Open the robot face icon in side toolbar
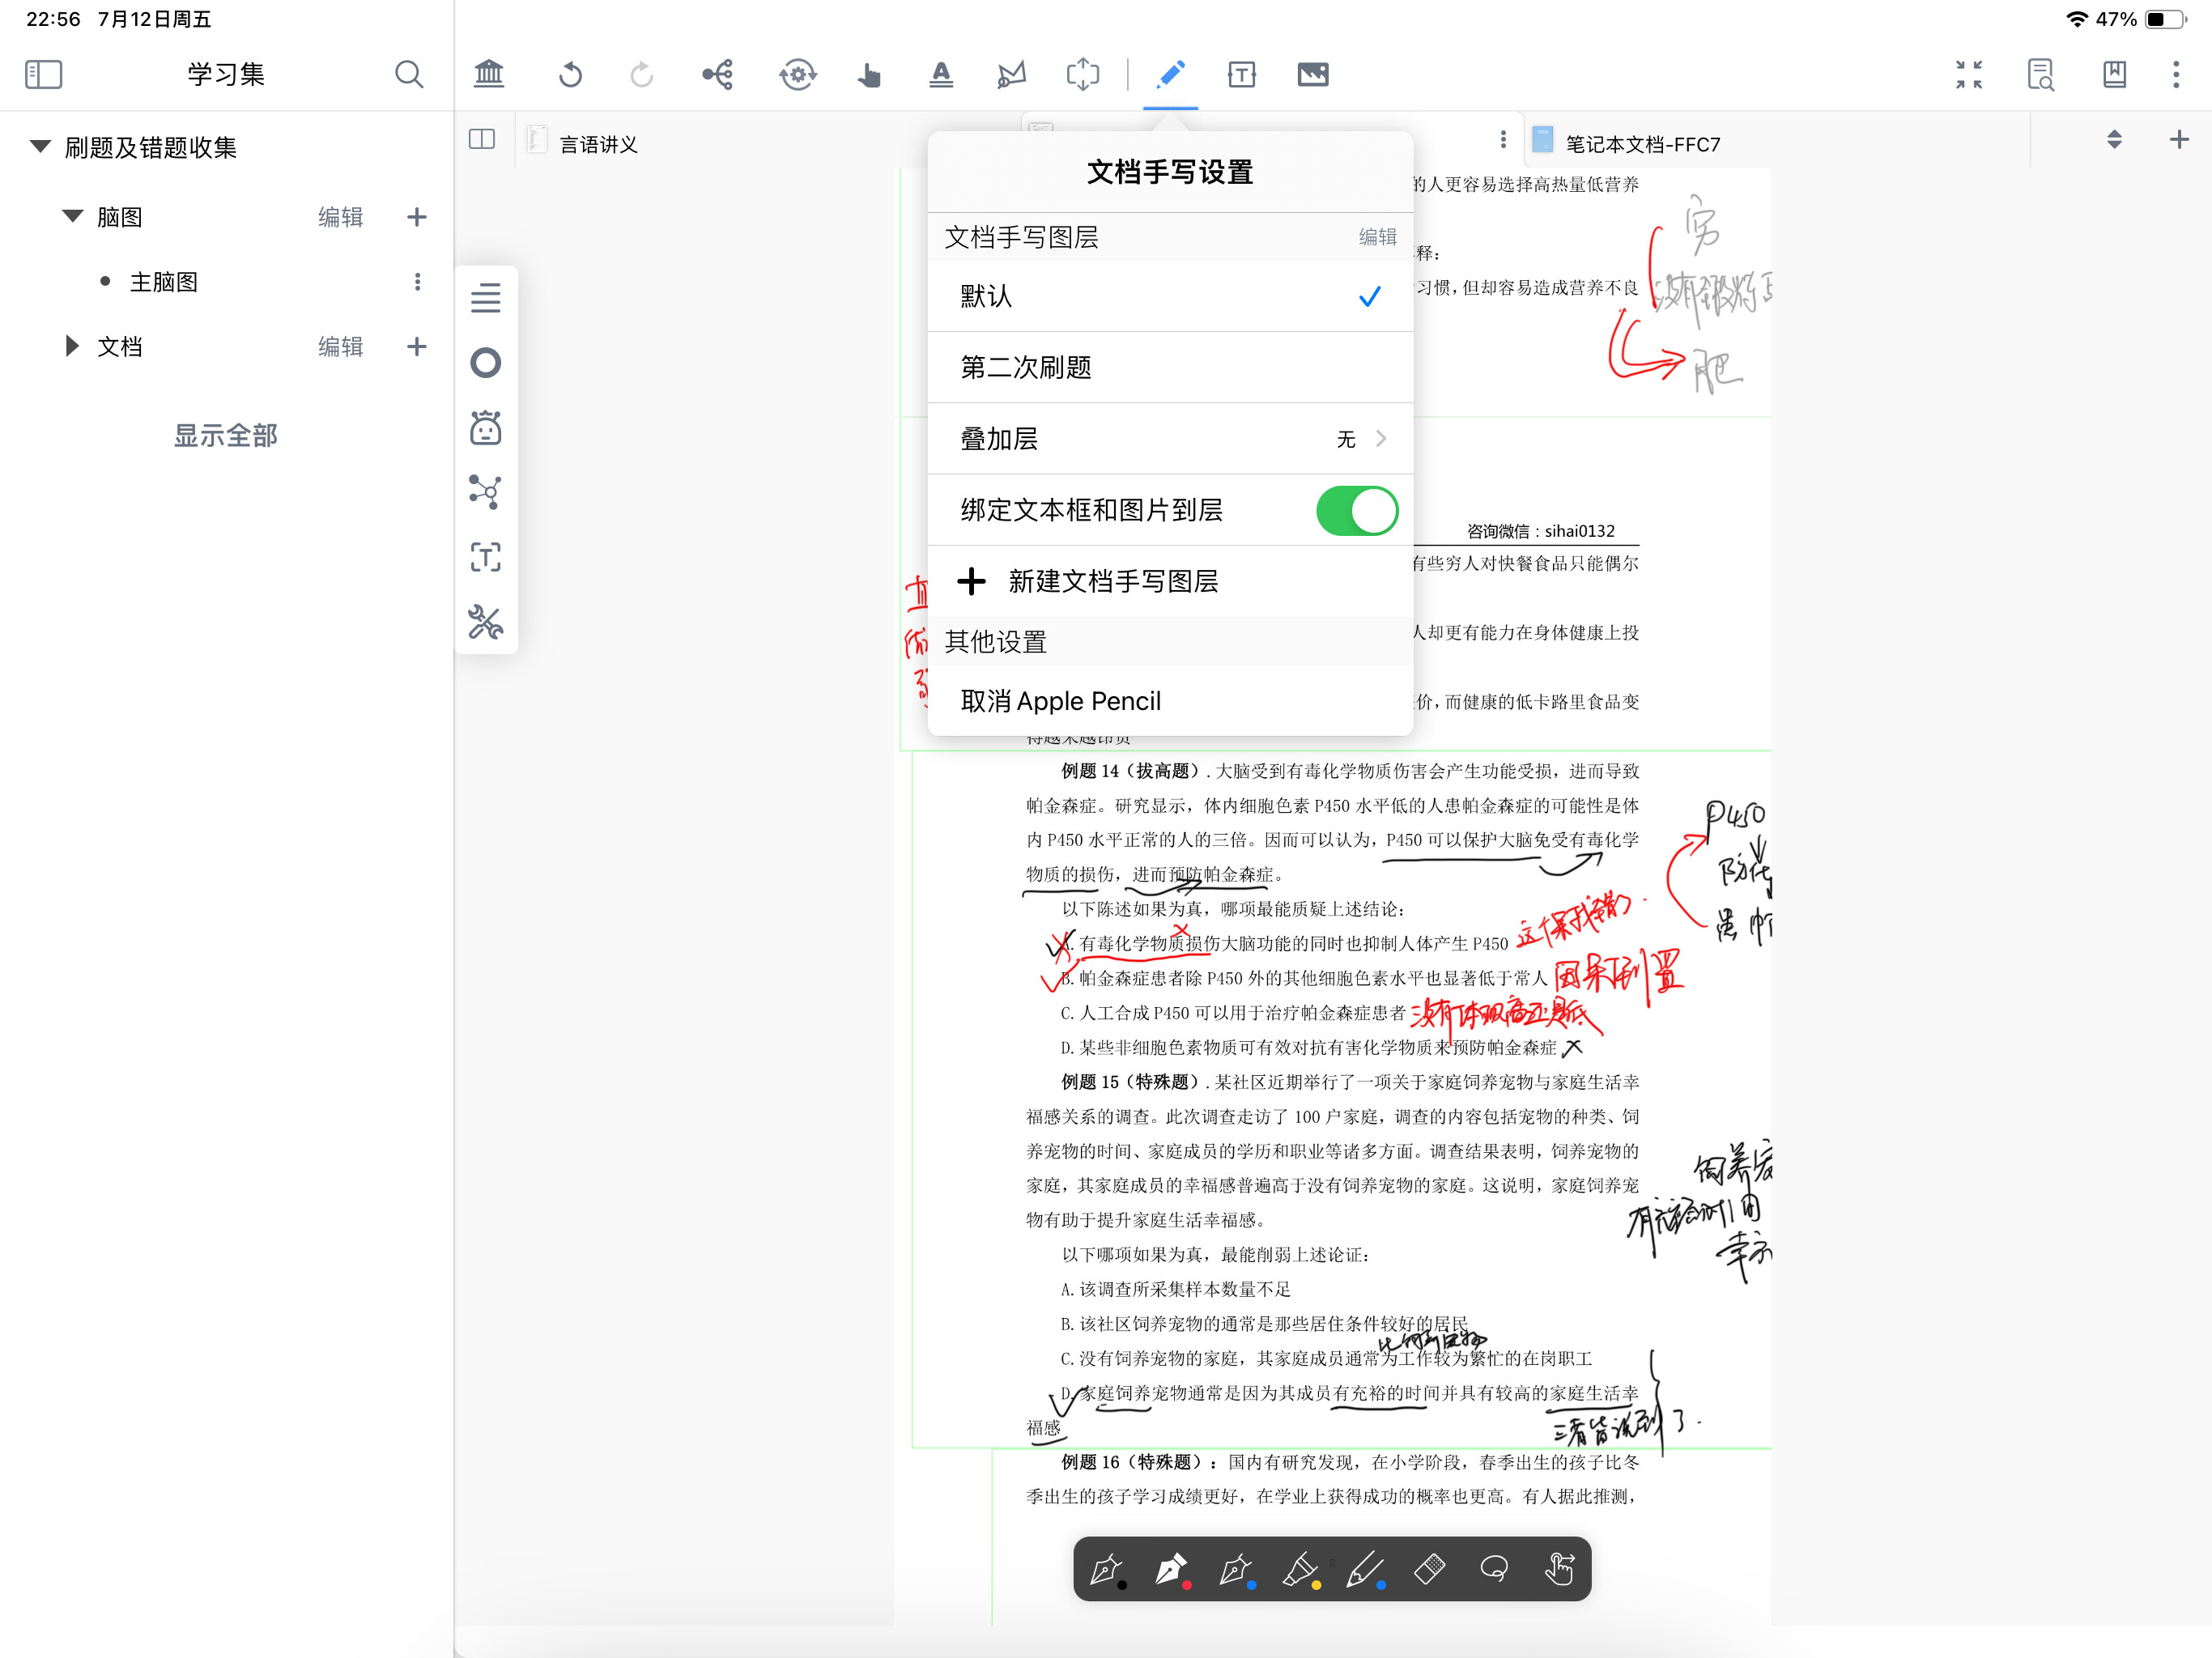2212x1658 pixels. [486, 427]
